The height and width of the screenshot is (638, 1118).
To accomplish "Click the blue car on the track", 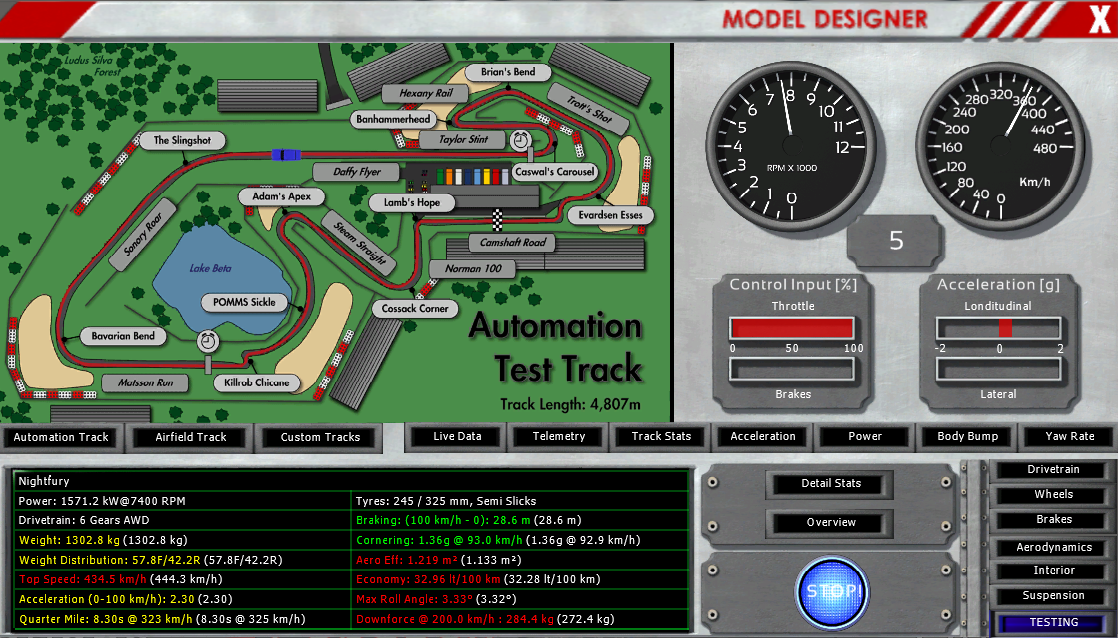I will 285,154.
